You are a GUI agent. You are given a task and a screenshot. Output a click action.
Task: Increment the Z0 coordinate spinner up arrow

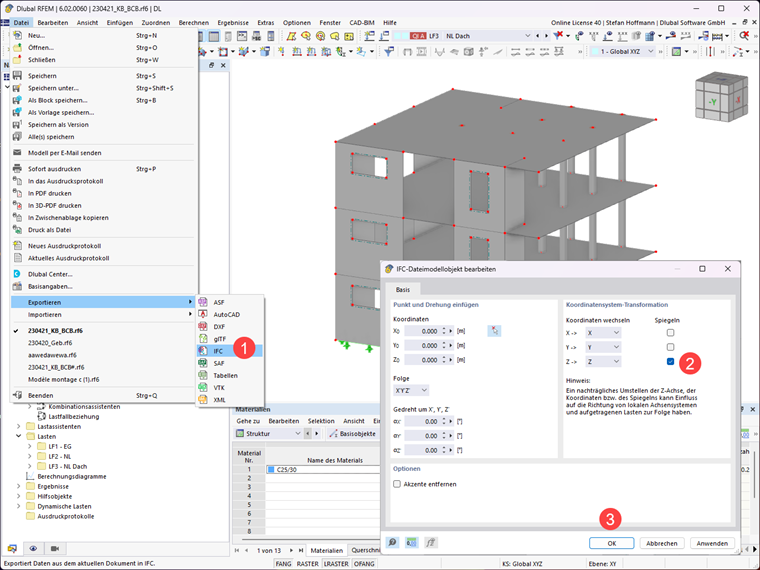click(x=443, y=358)
